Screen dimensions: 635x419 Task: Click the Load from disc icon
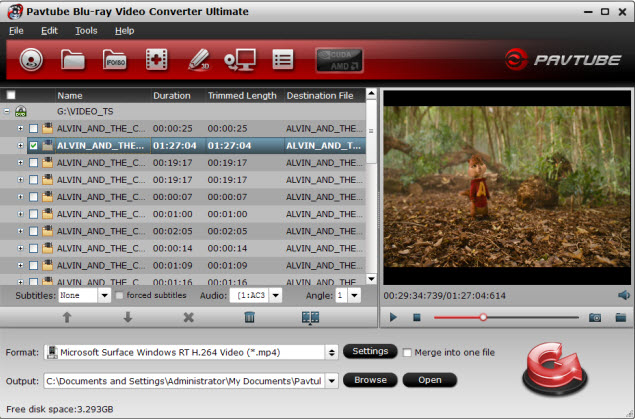point(31,60)
